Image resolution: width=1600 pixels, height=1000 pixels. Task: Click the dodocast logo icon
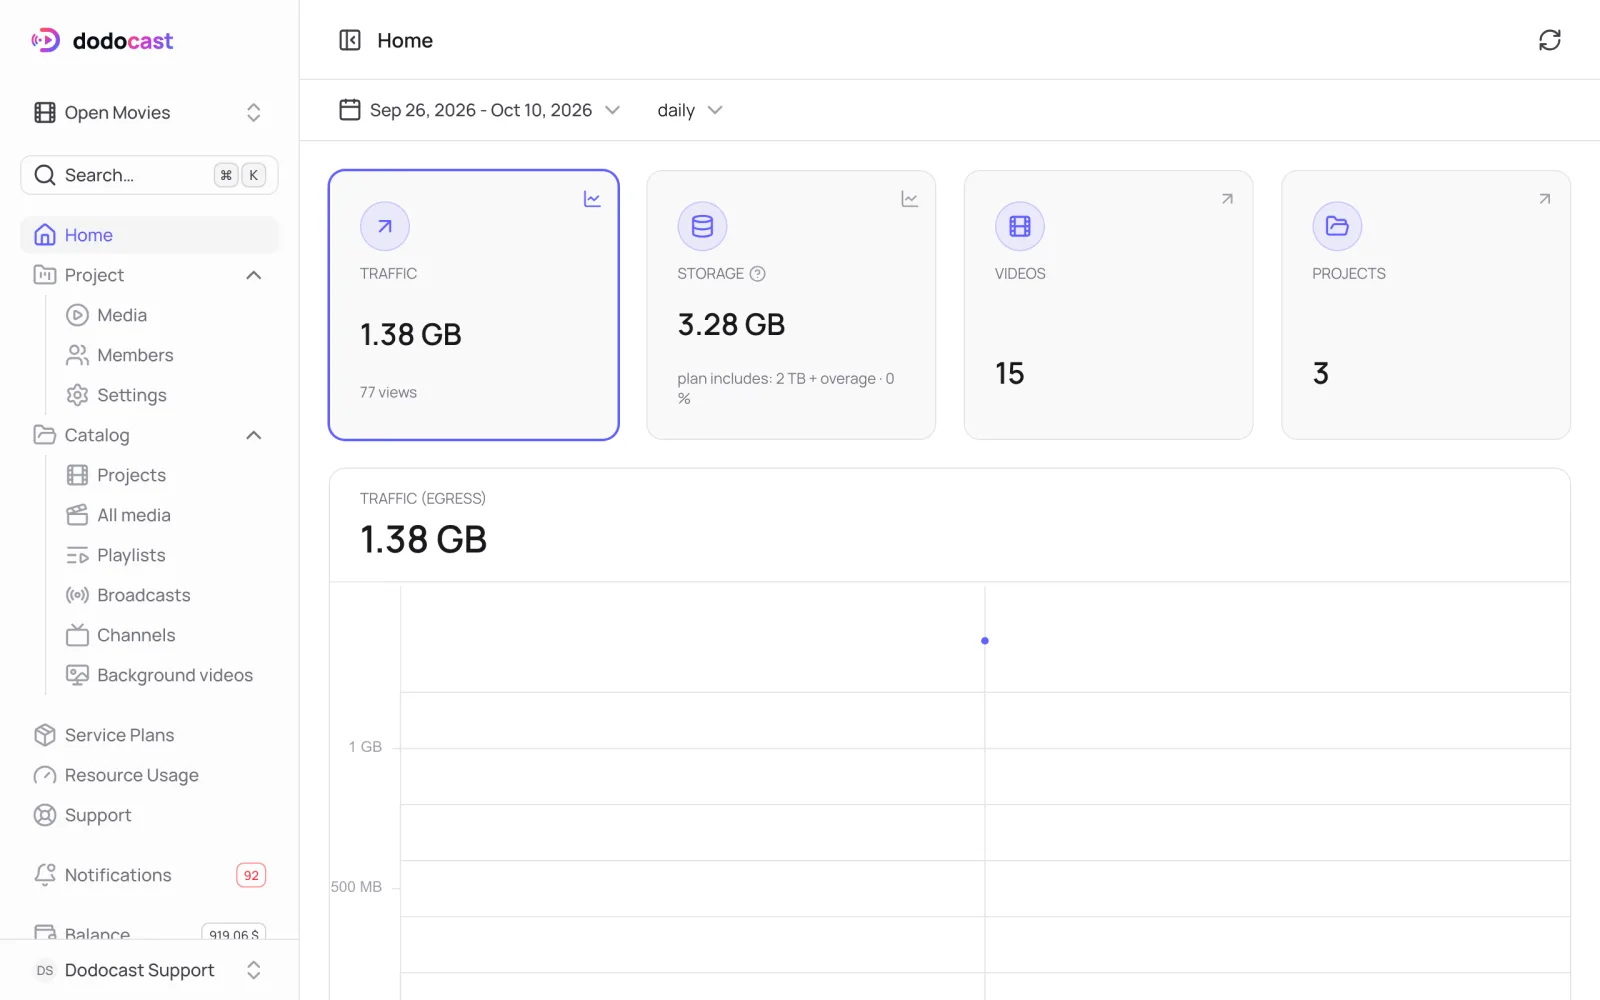[x=45, y=40]
